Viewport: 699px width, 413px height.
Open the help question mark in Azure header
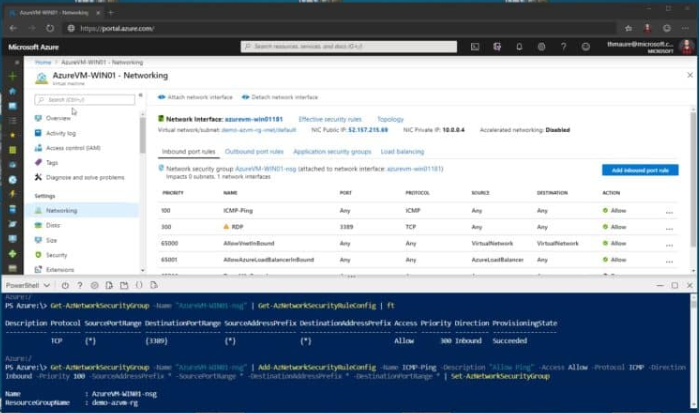563,46
